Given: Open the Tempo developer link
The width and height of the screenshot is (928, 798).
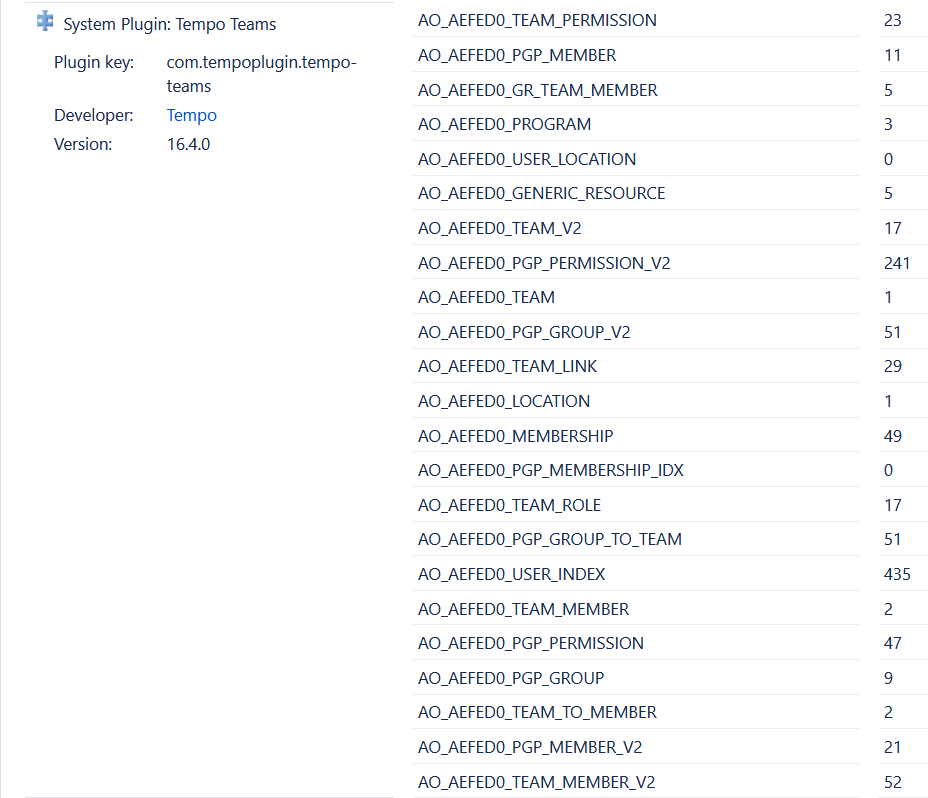Looking at the screenshot, I should coord(191,115).
